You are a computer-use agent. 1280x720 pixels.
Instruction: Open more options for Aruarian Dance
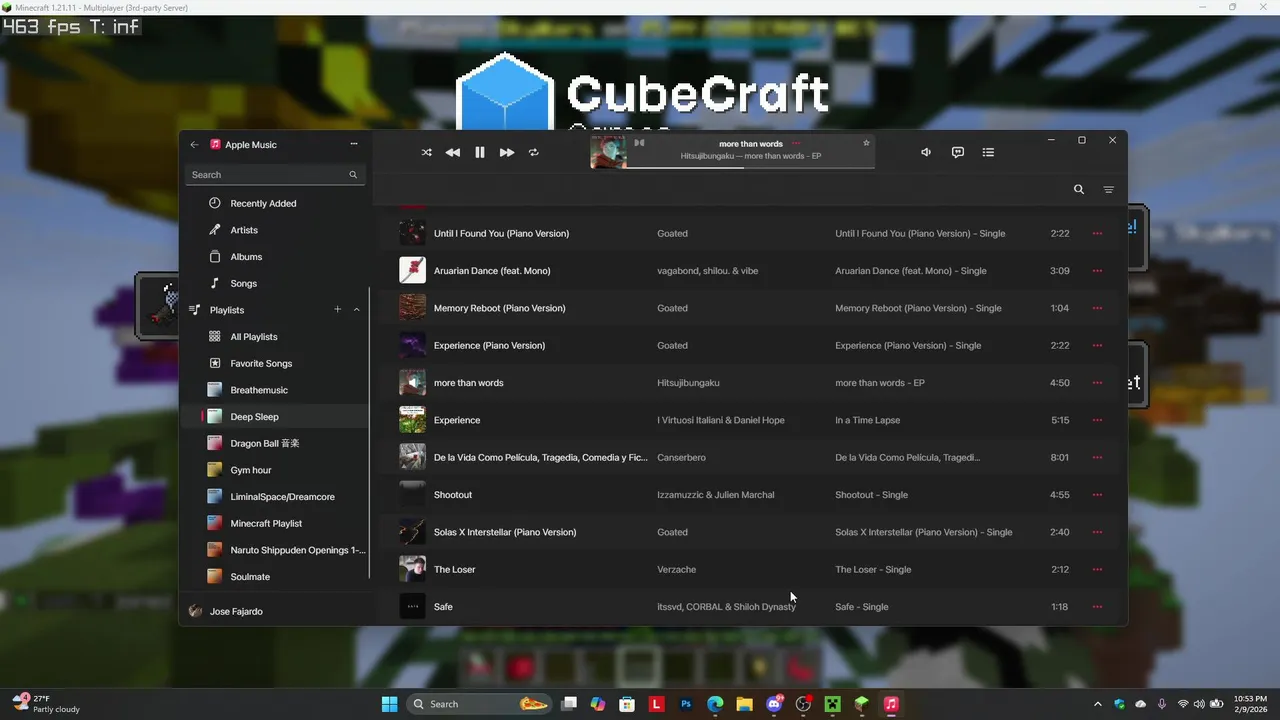[1097, 271]
